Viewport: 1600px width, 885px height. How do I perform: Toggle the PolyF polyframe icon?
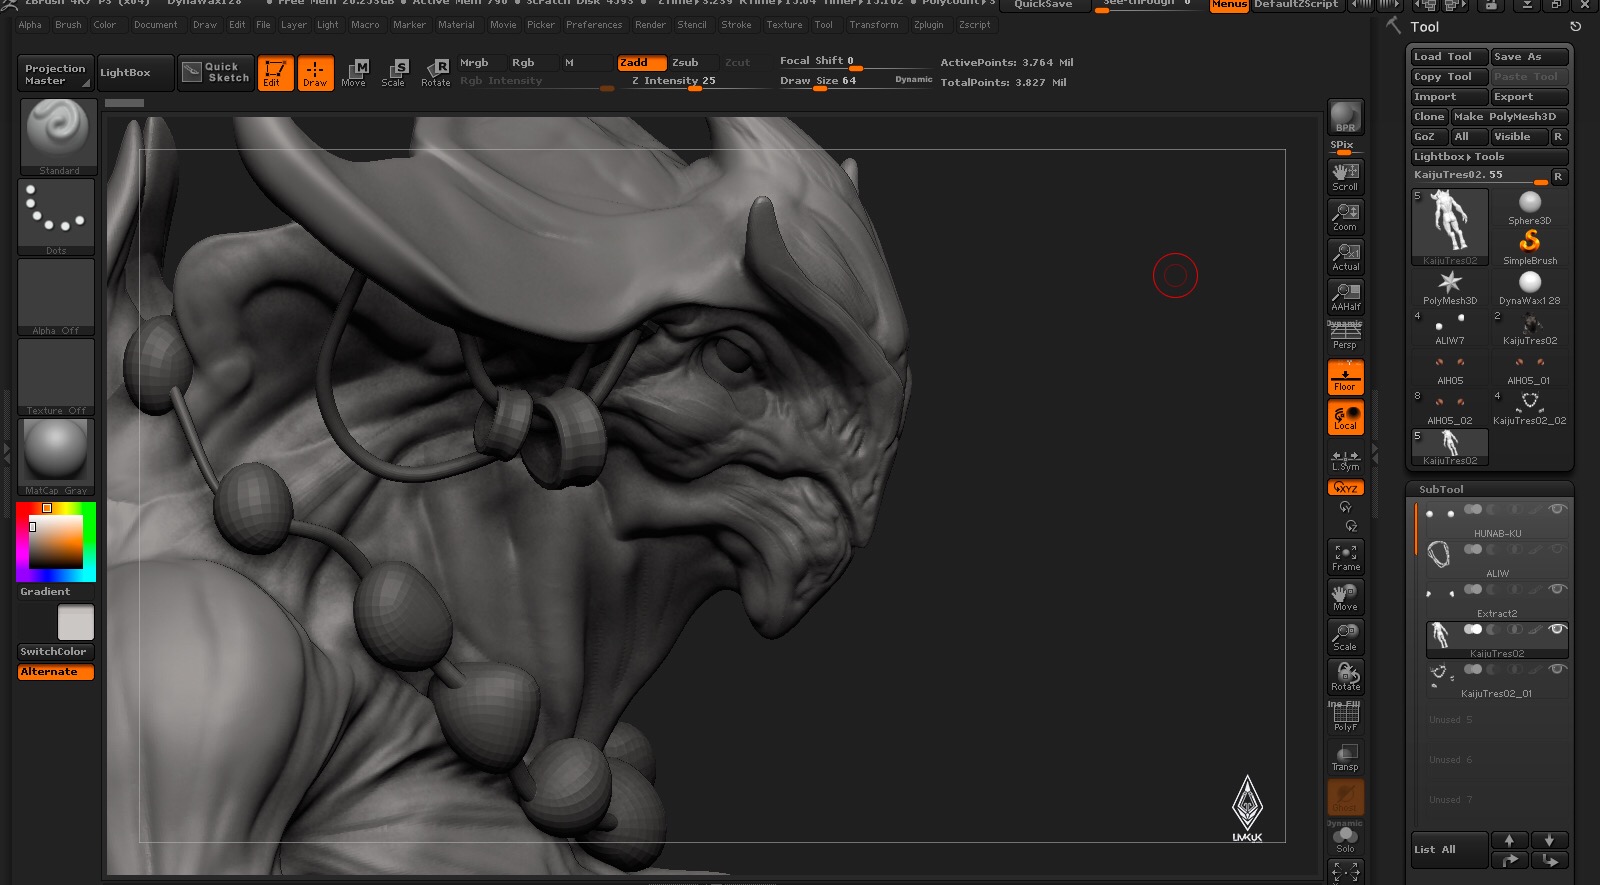pos(1345,716)
